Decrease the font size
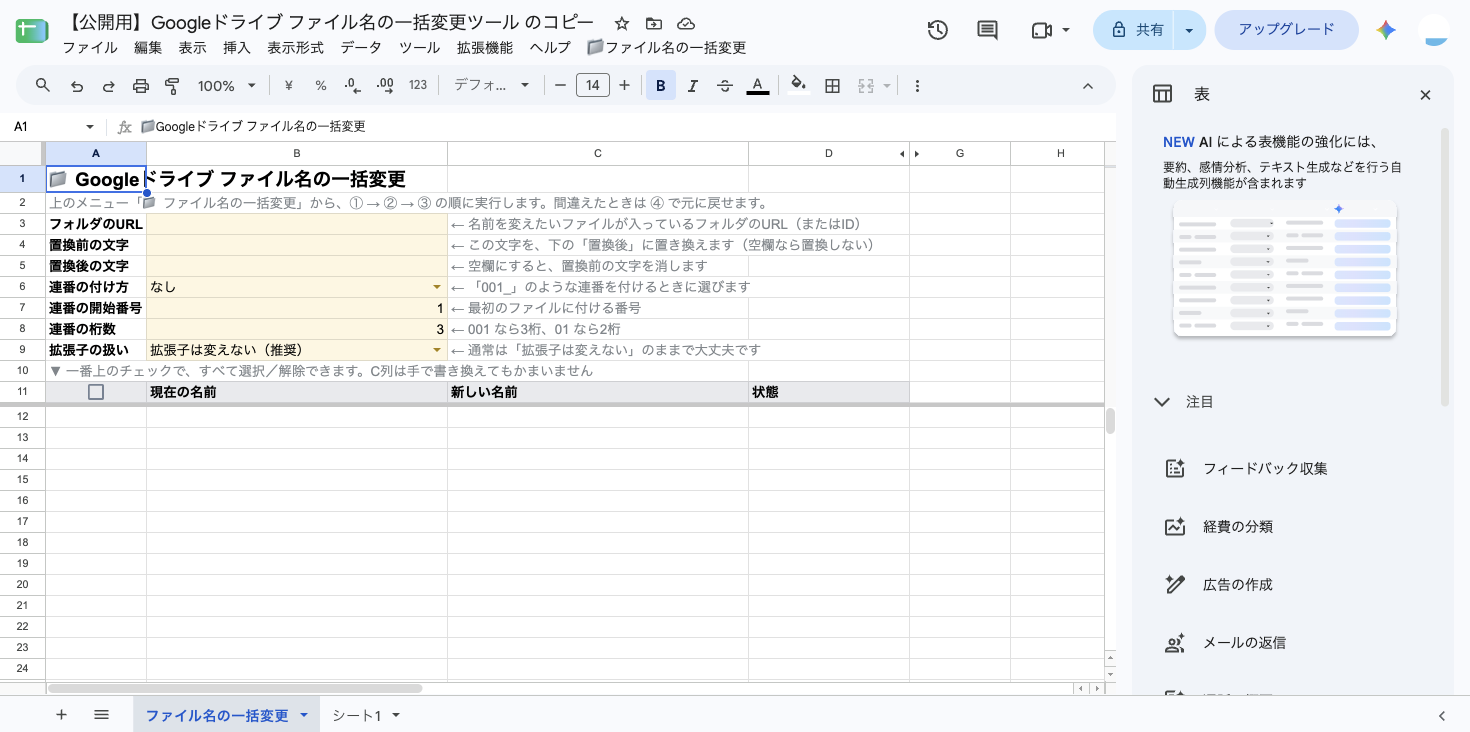The height and width of the screenshot is (732, 1470). click(560, 86)
